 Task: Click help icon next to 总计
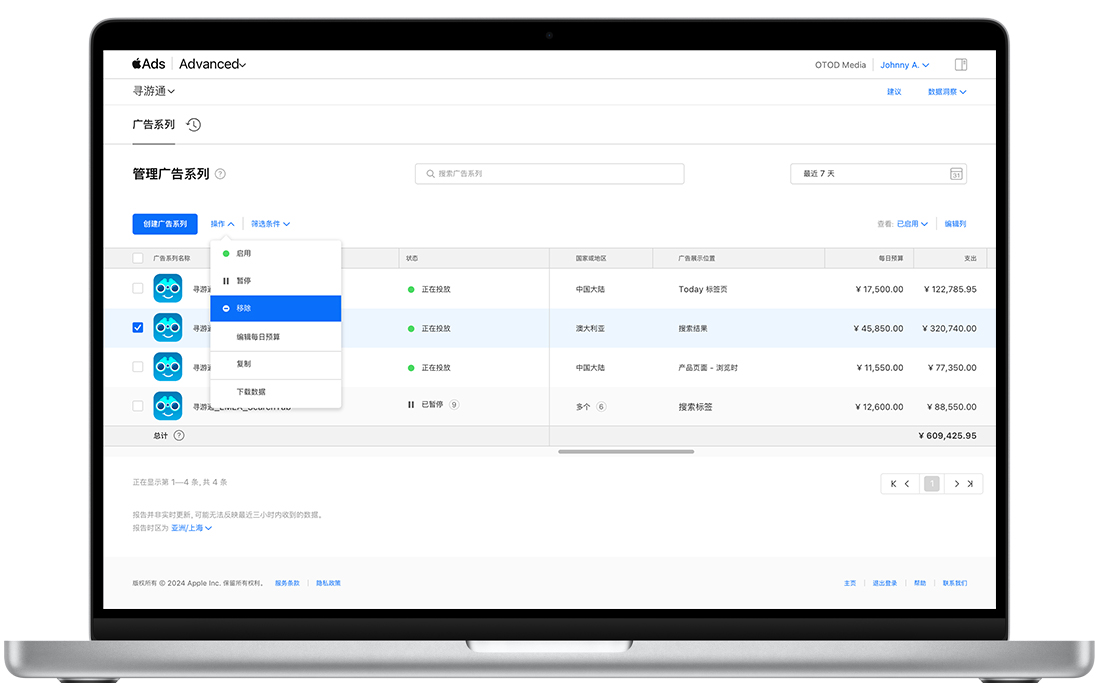[179, 436]
